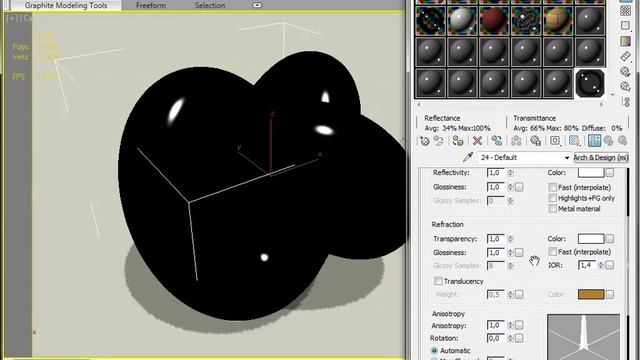Click Anisotropy spinner arrows
Screen dimensions: 640x360
[x=510, y=325]
